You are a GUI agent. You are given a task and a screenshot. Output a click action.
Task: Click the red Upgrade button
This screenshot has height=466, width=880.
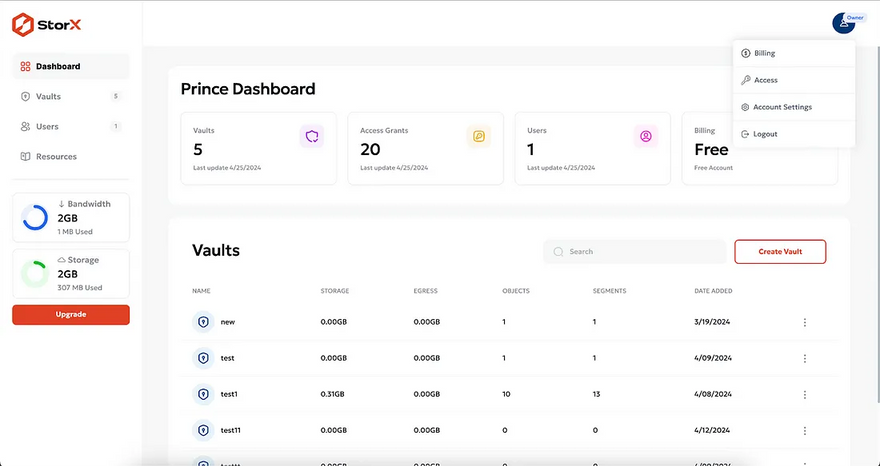(x=71, y=314)
